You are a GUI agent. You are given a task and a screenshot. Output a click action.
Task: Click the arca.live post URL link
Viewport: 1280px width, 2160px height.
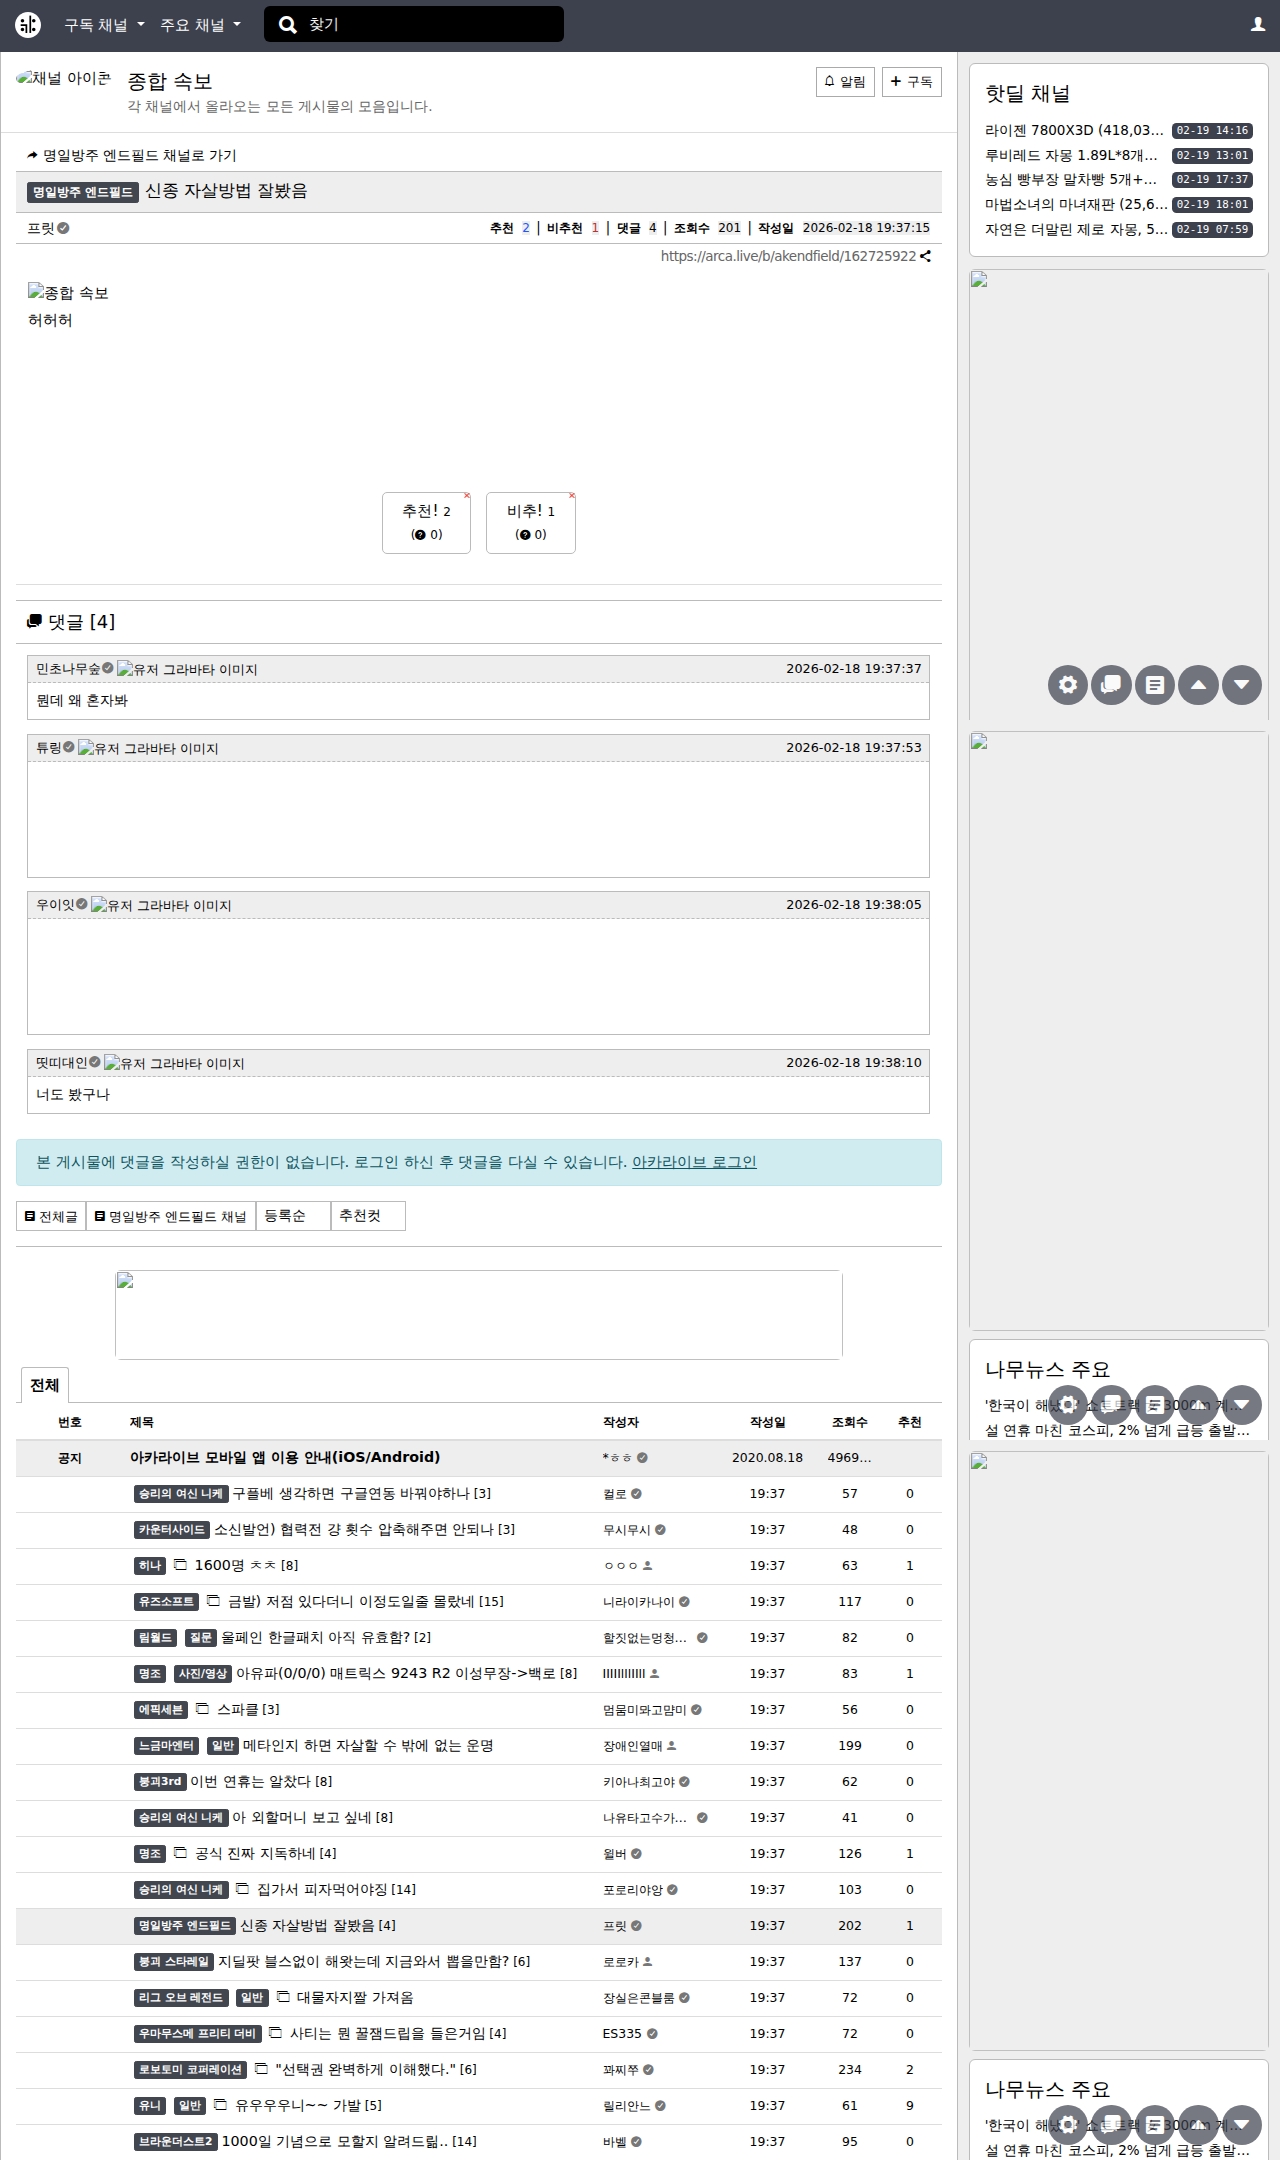(x=788, y=256)
